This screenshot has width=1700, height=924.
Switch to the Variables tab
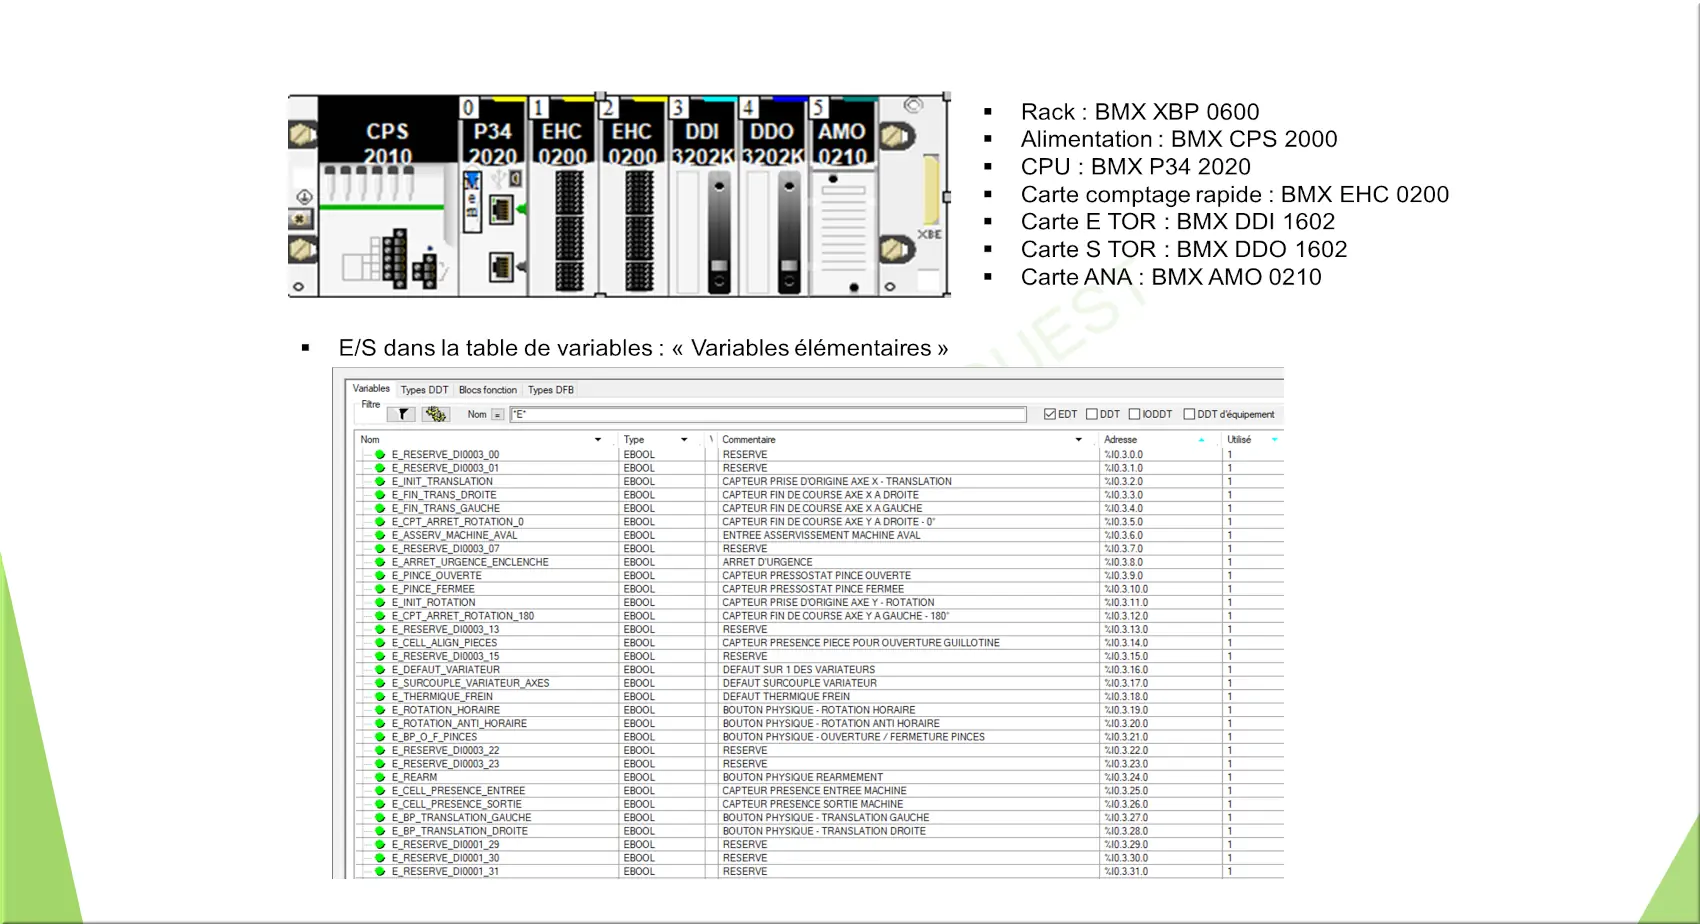[x=371, y=389]
